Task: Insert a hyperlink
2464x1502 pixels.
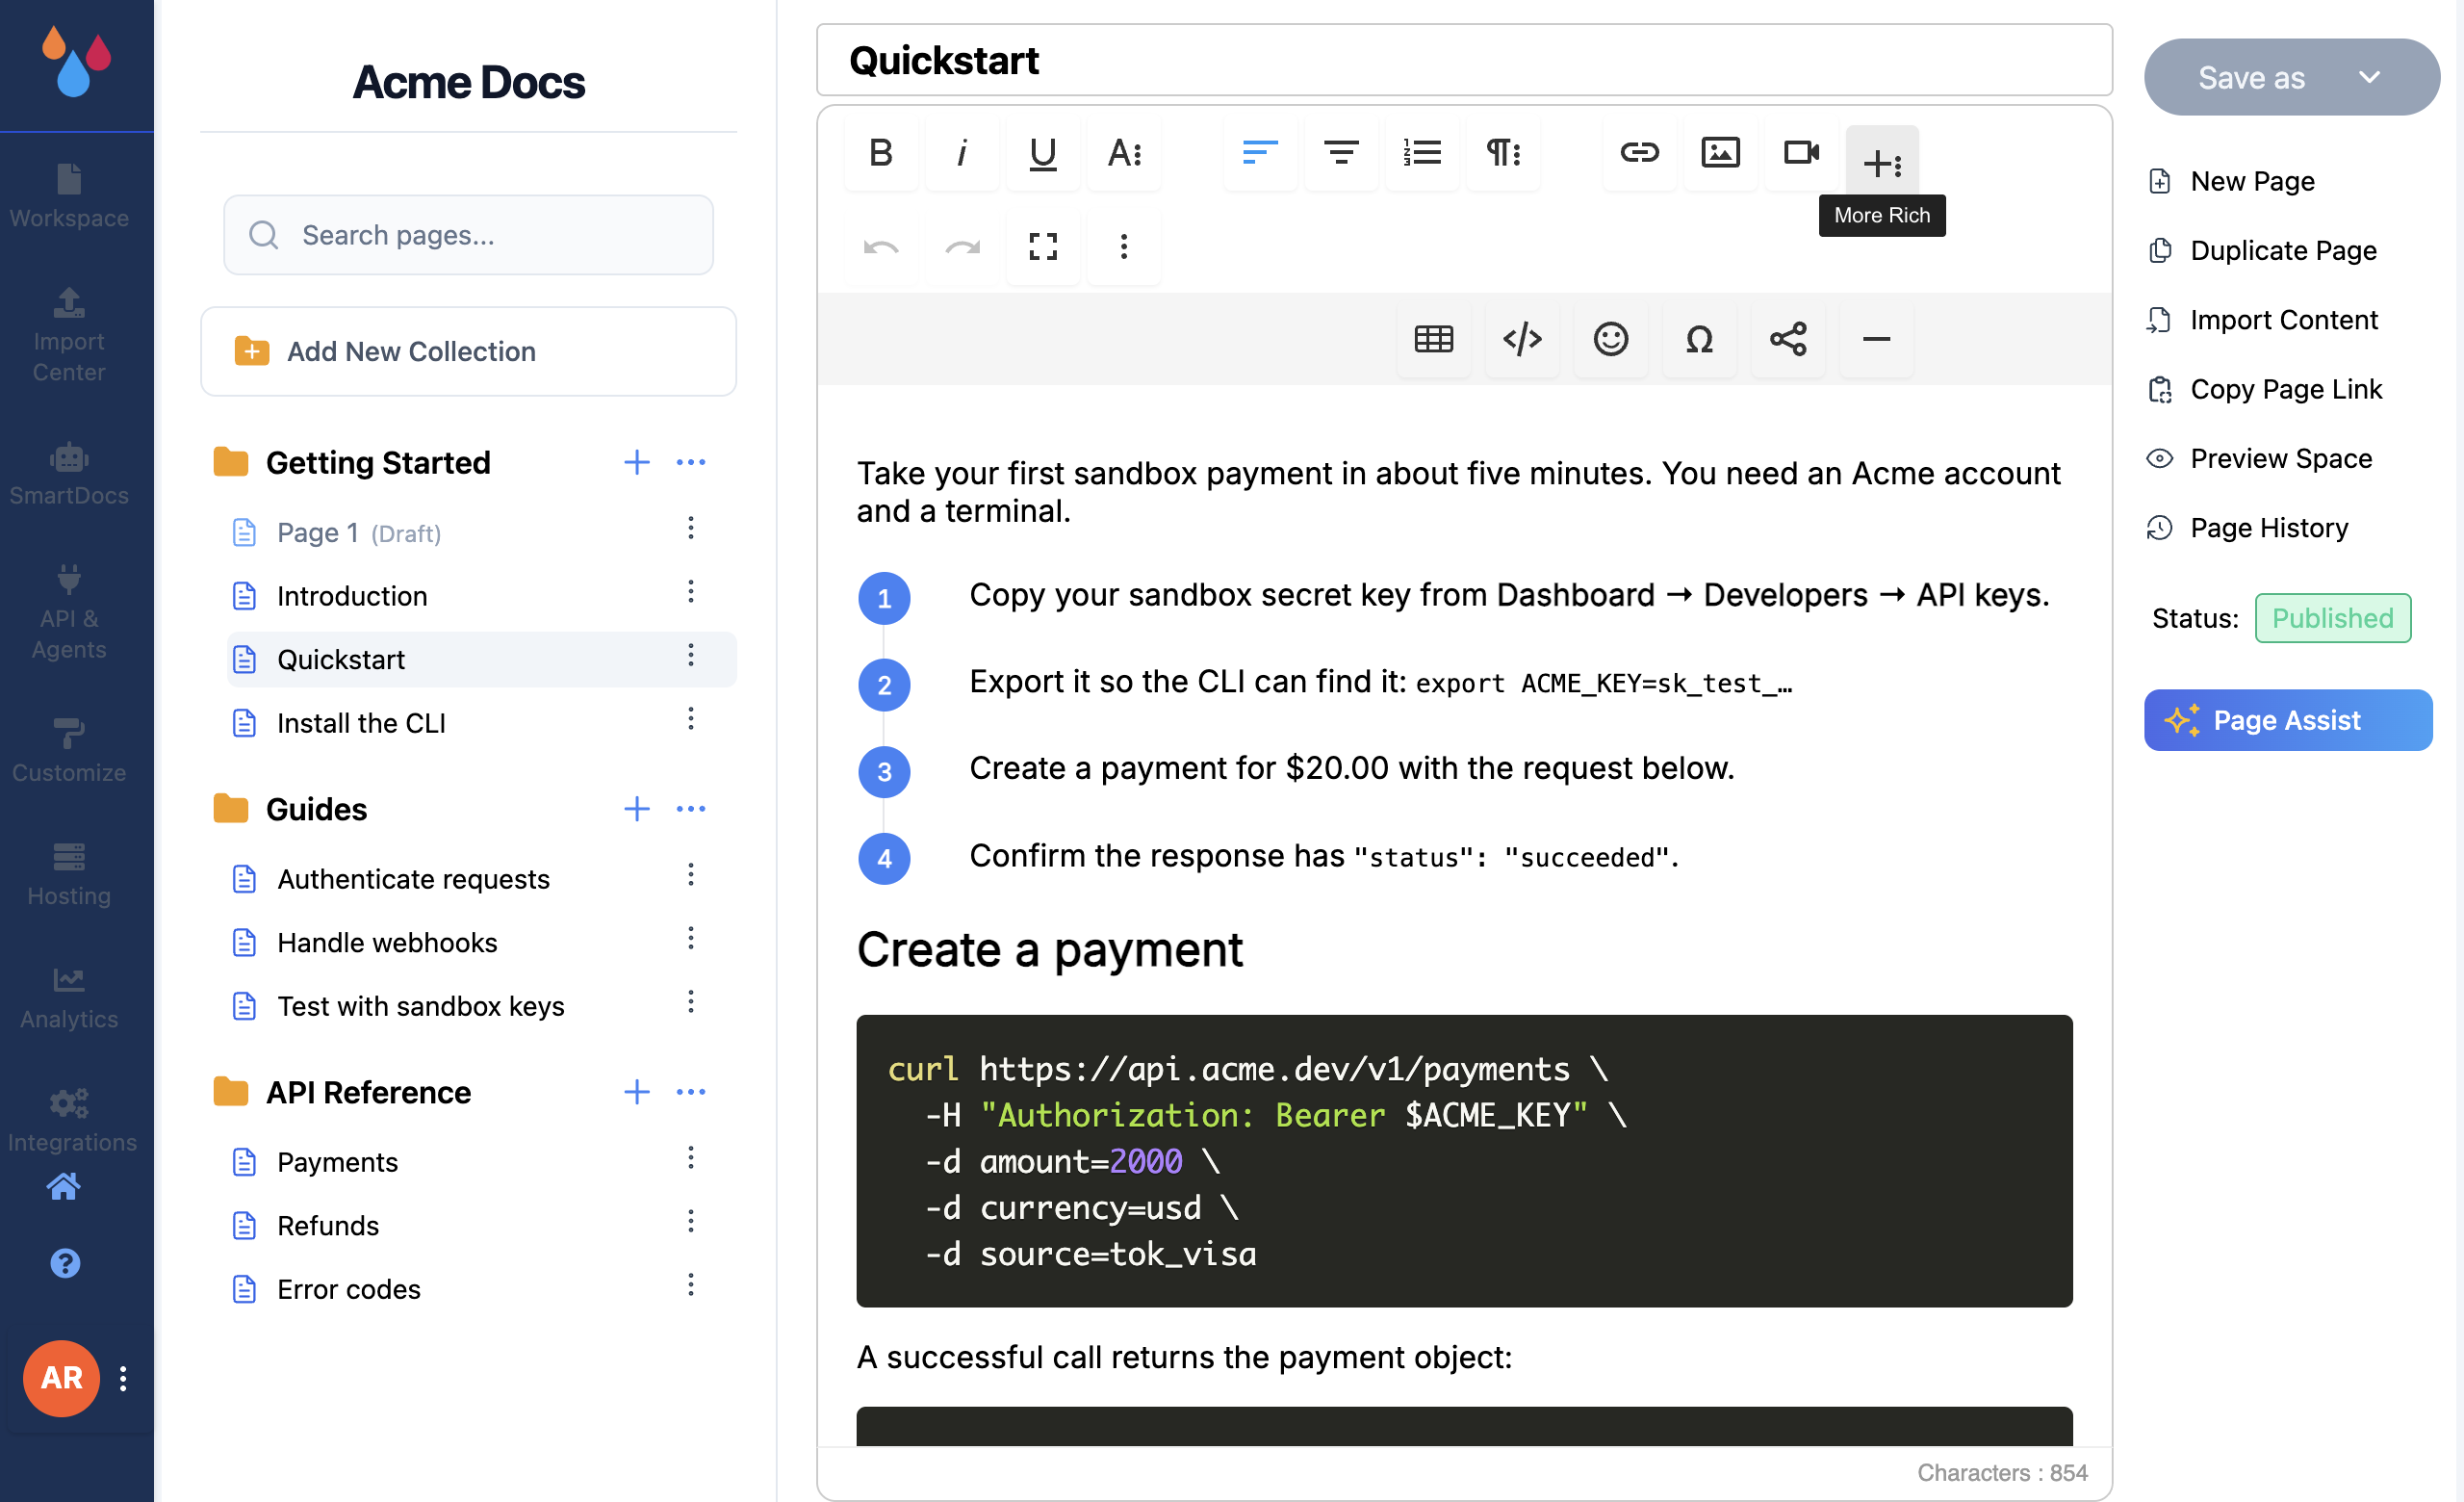Action: click(1639, 153)
